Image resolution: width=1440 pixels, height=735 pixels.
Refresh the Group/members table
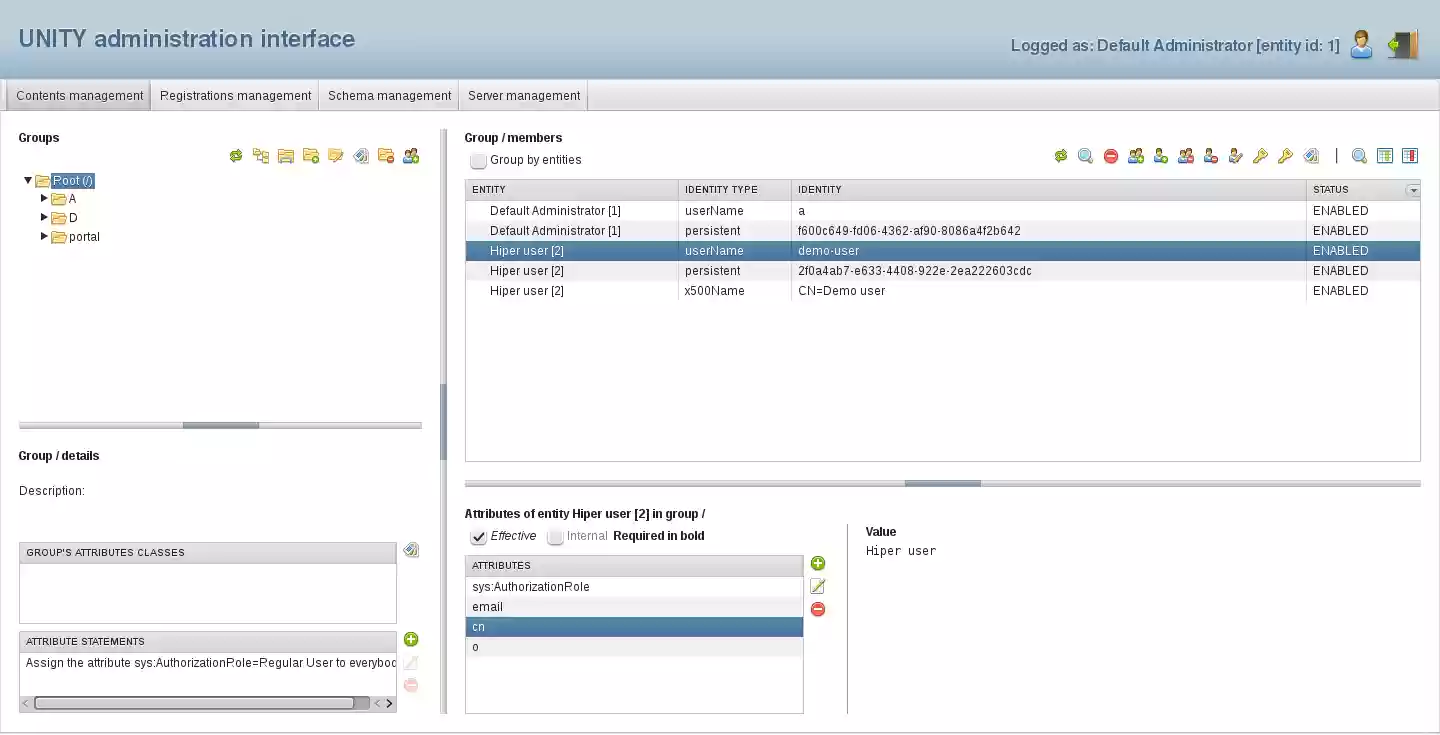coord(1060,155)
